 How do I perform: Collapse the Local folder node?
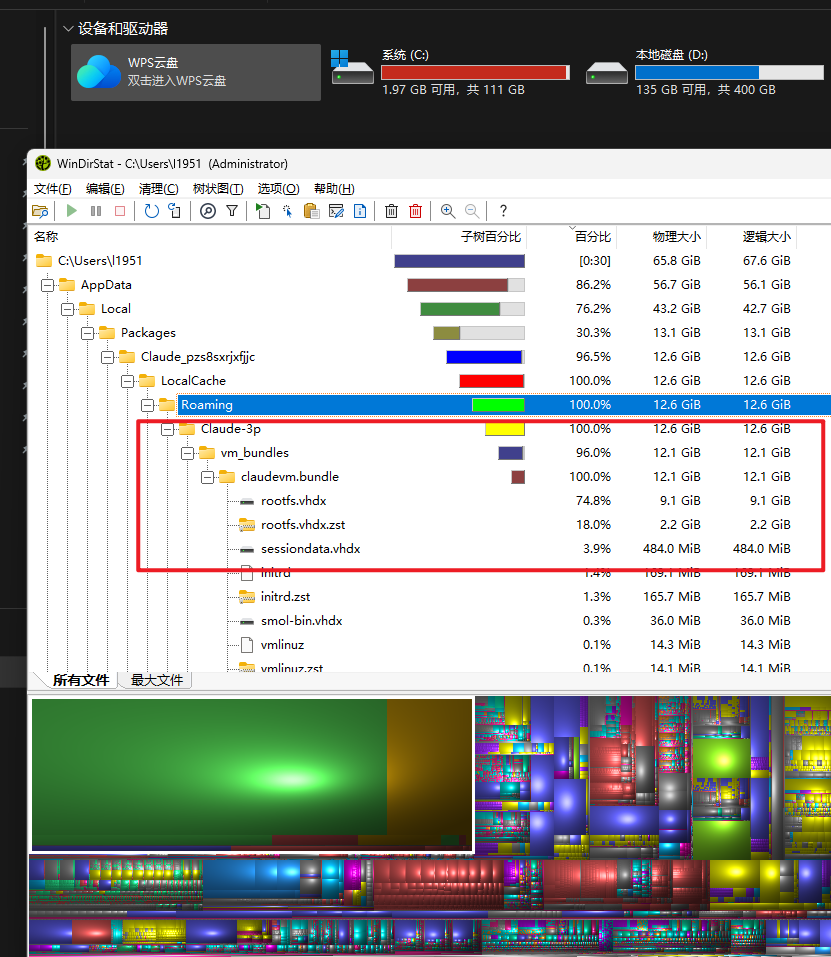[68, 309]
